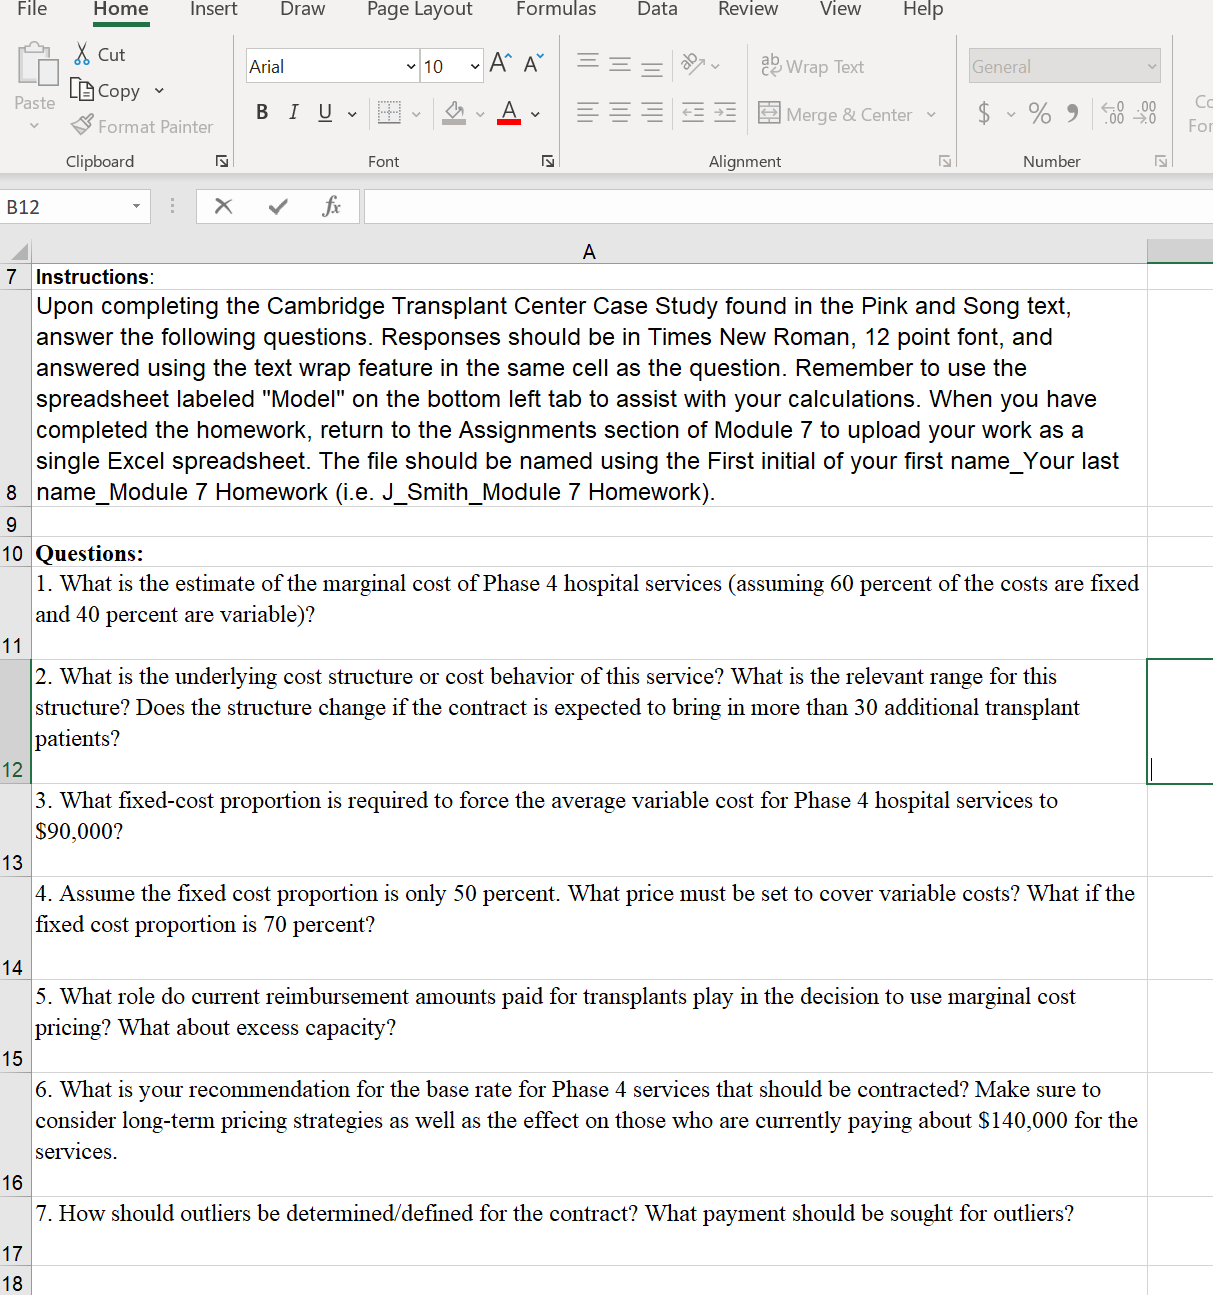The height and width of the screenshot is (1295, 1213).
Task: Confirm cell entry with the checkmark
Action: tap(277, 206)
